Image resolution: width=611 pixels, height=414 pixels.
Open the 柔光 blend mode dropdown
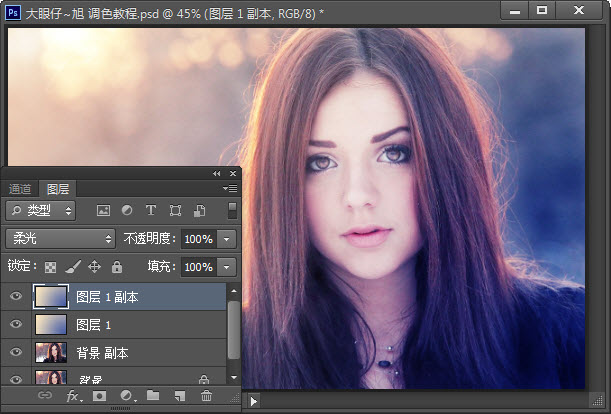(x=61, y=239)
